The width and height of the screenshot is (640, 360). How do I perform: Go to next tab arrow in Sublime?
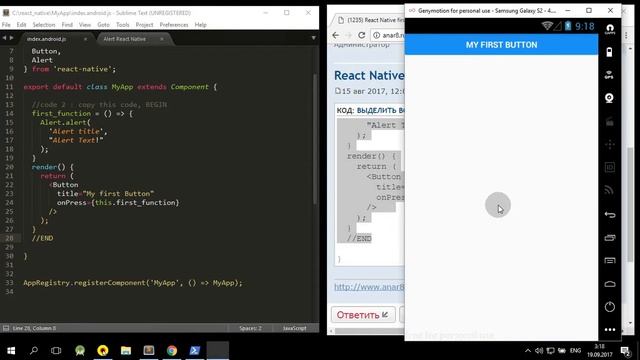11,38
